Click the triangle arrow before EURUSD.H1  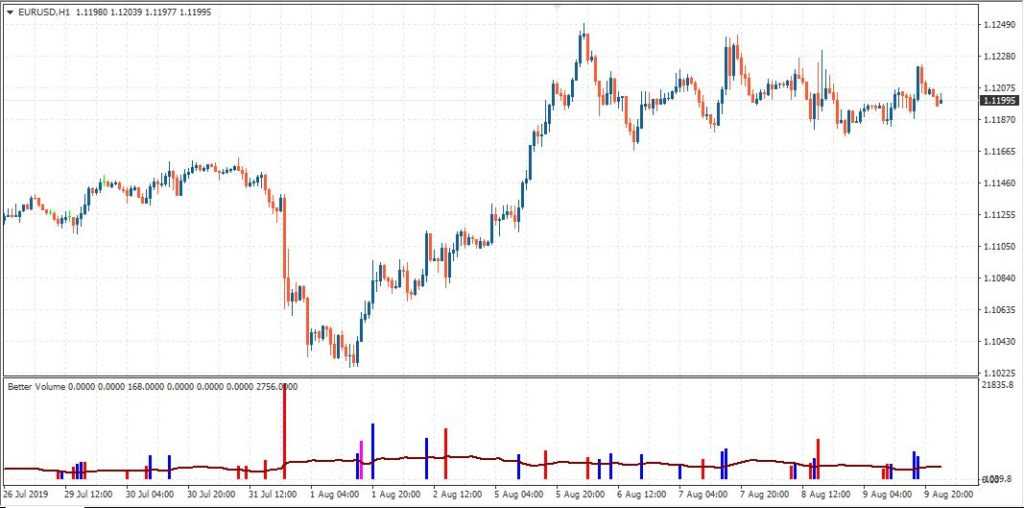[10, 12]
